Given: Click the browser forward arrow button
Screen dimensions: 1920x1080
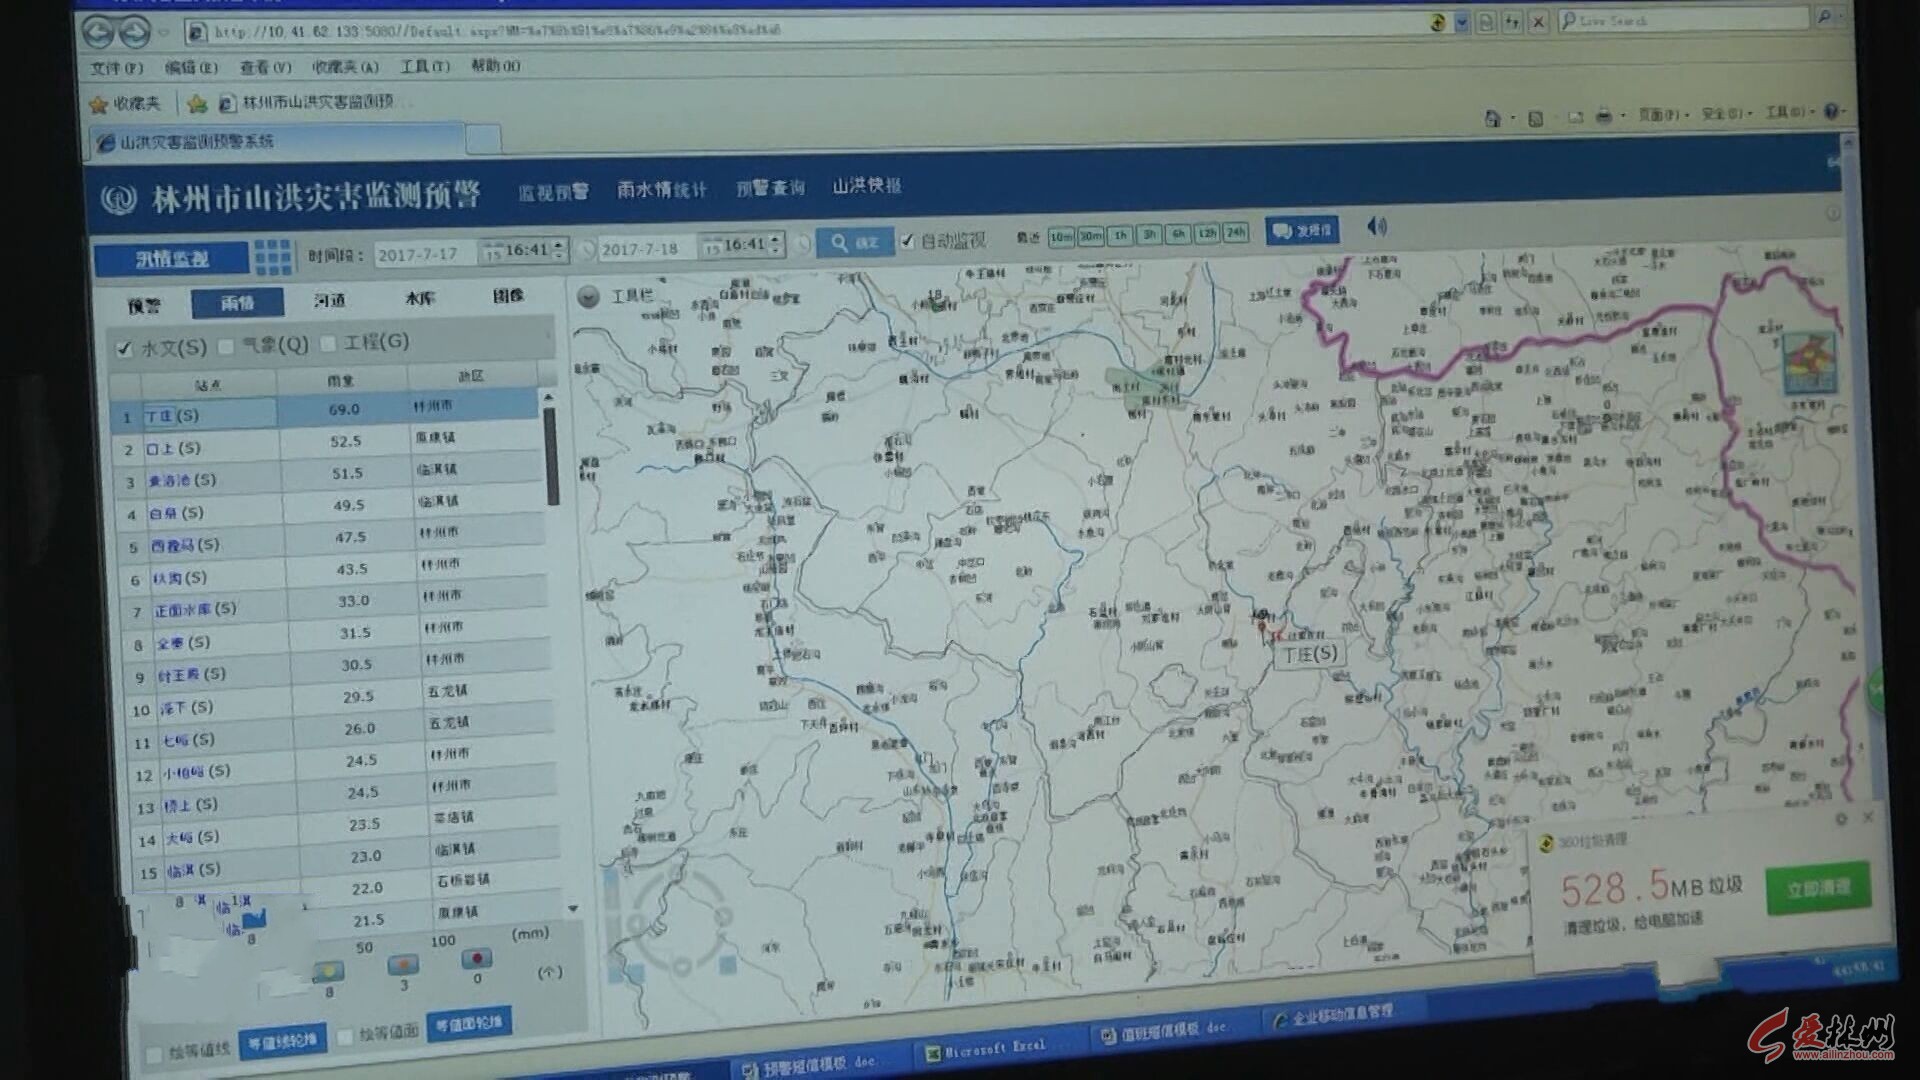Looking at the screenshot, I should [x=134, y=32].
